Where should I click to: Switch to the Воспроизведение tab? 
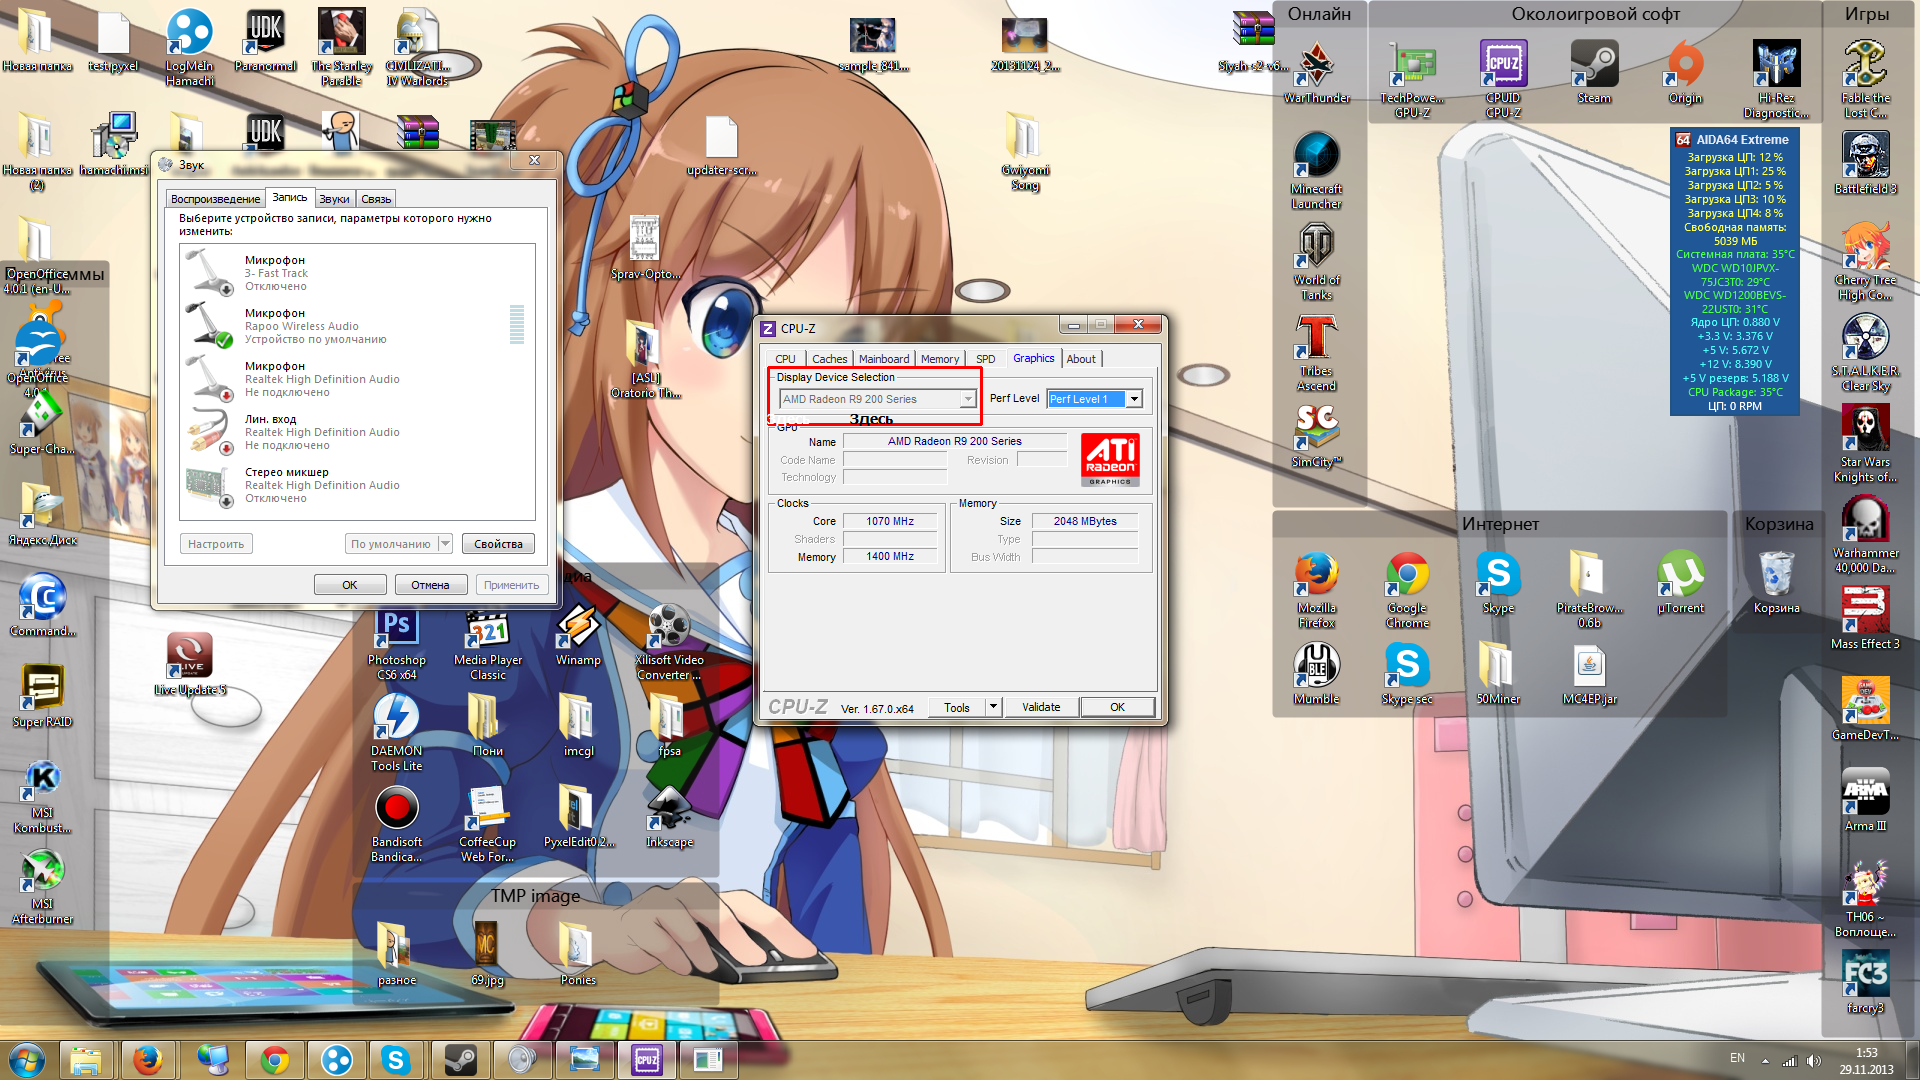pos(215,199)
